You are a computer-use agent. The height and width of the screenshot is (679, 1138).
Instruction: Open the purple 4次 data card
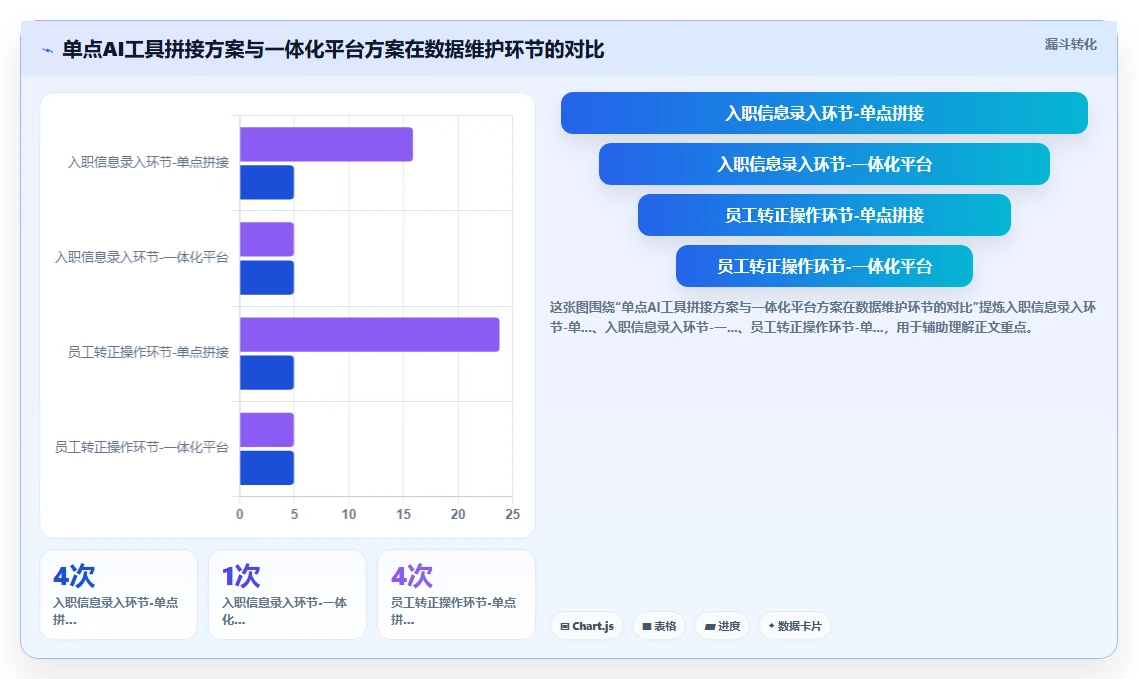pos(457,594)
